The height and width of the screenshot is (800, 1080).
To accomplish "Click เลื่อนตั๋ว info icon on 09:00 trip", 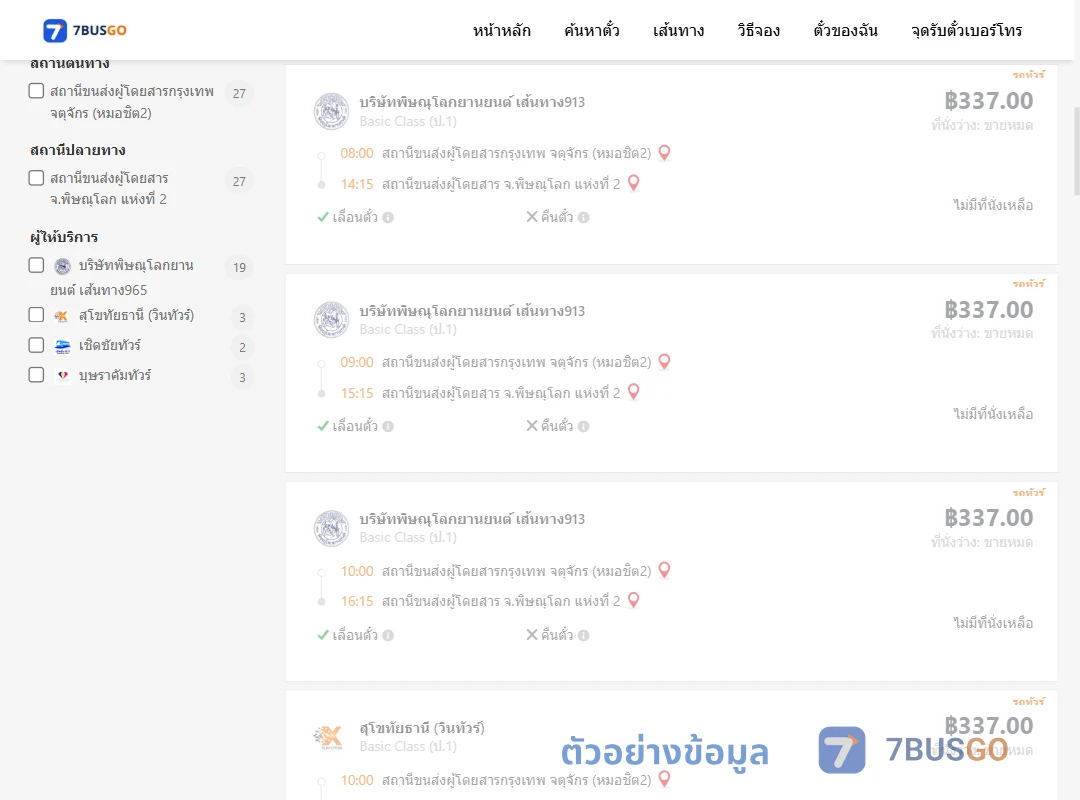I will coord(388,427).
